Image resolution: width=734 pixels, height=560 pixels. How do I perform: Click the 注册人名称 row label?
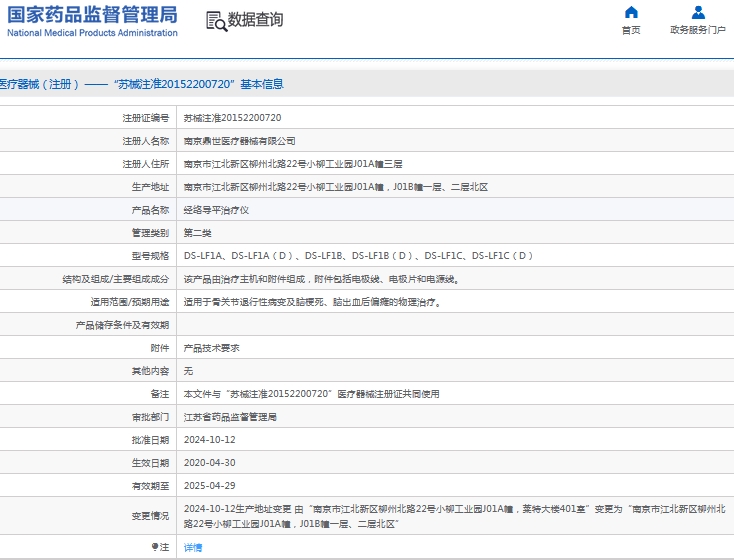(146, 141)
